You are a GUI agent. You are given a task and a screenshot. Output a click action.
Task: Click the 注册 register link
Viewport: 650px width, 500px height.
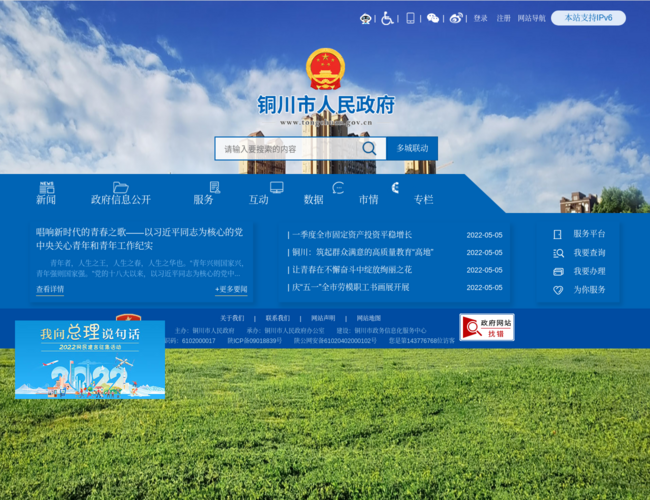click(x=503, y=18)
